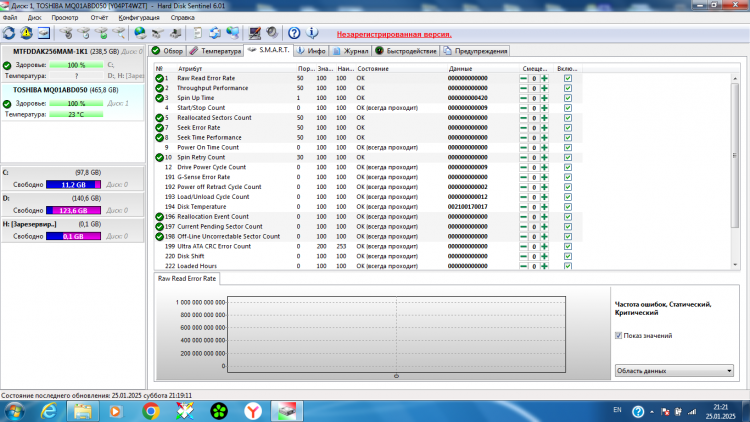Switch to the Быстродействие tab
This screenshot has width=750, height=422.
[406, 51]
